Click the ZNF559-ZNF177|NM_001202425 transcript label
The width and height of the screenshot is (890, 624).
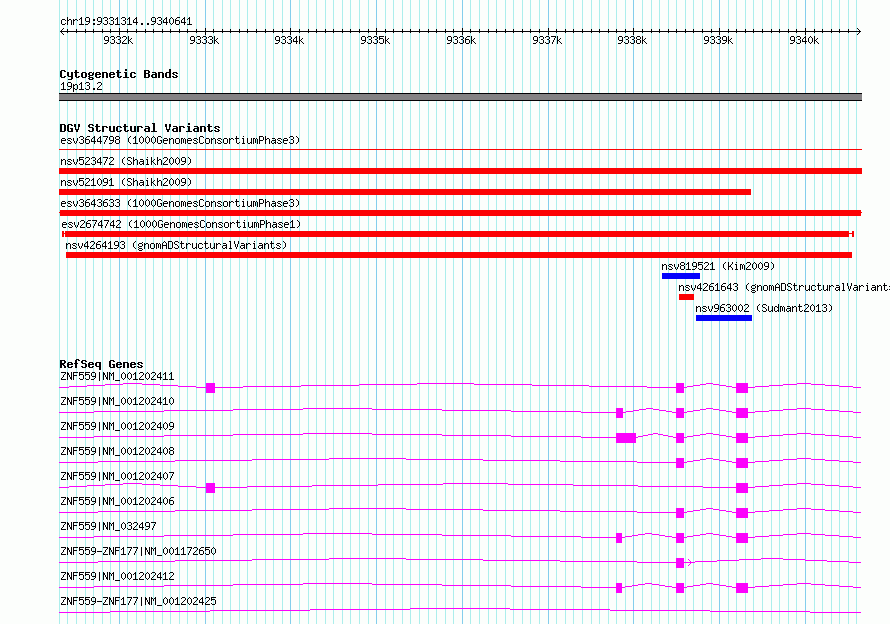tap(138, 601)
